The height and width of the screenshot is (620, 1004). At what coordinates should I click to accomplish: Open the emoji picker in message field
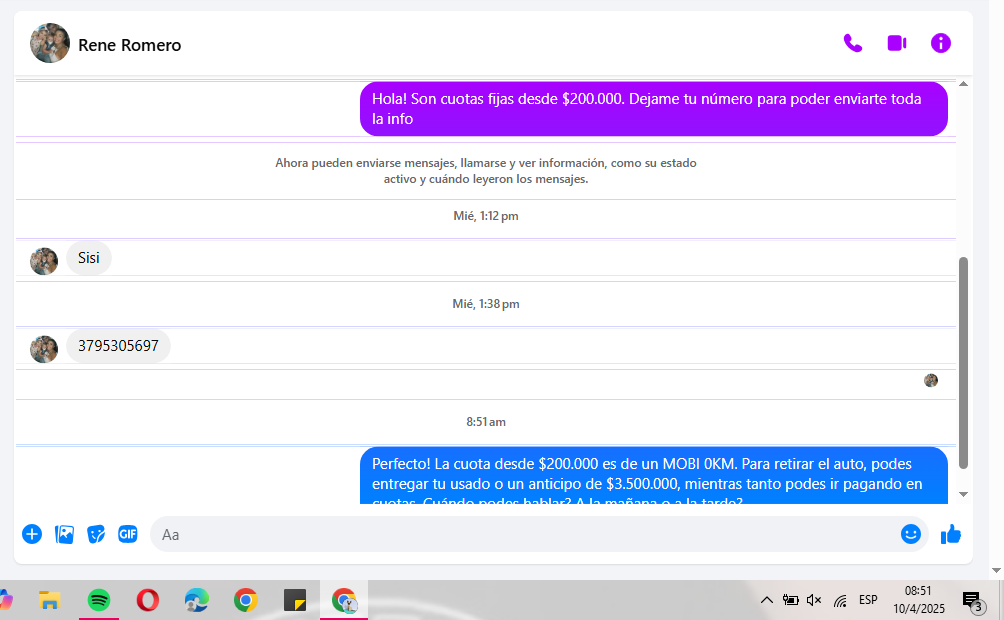pyautogui.click(x=910, y=534)
